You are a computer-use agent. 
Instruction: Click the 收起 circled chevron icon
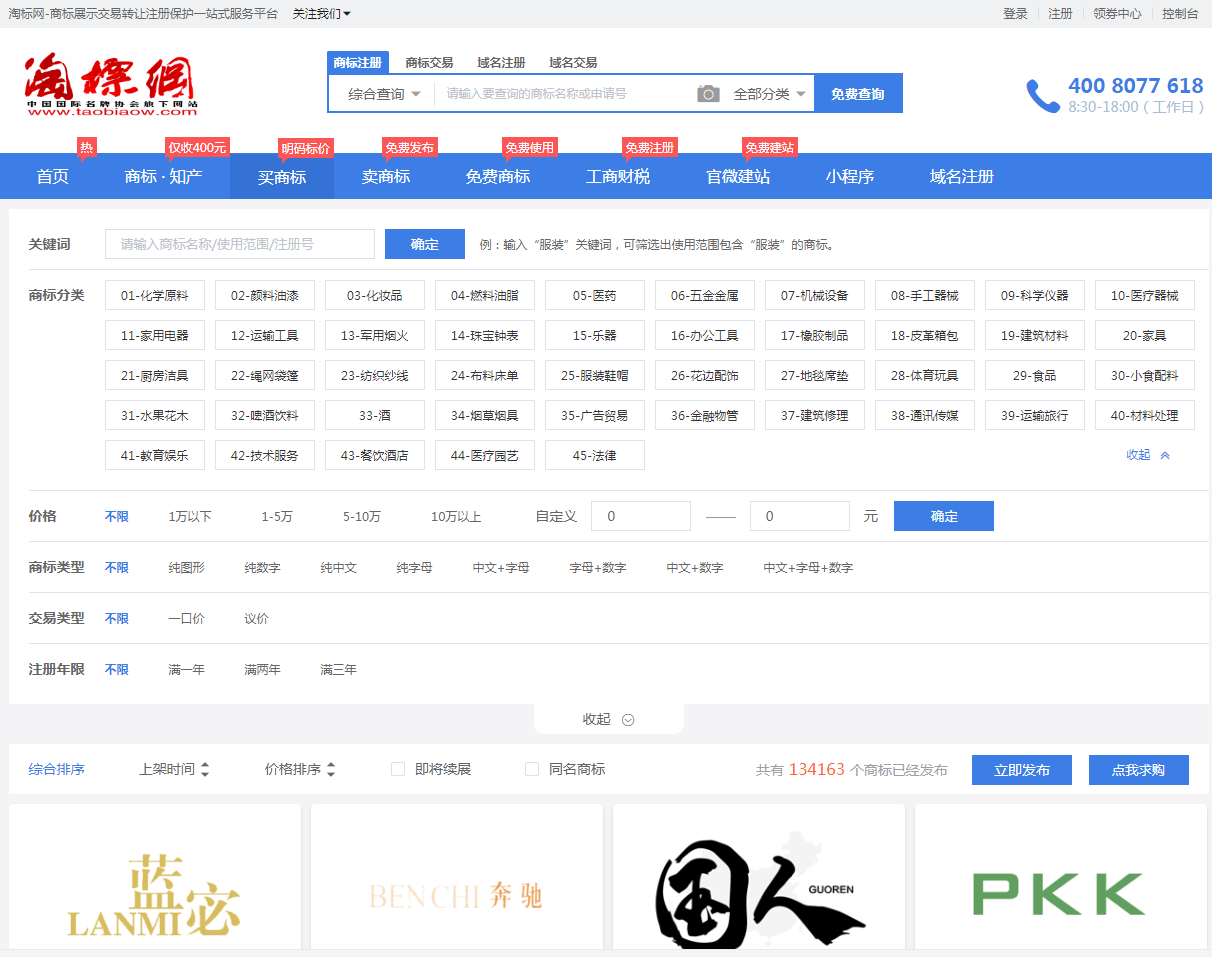click(628, 720)
